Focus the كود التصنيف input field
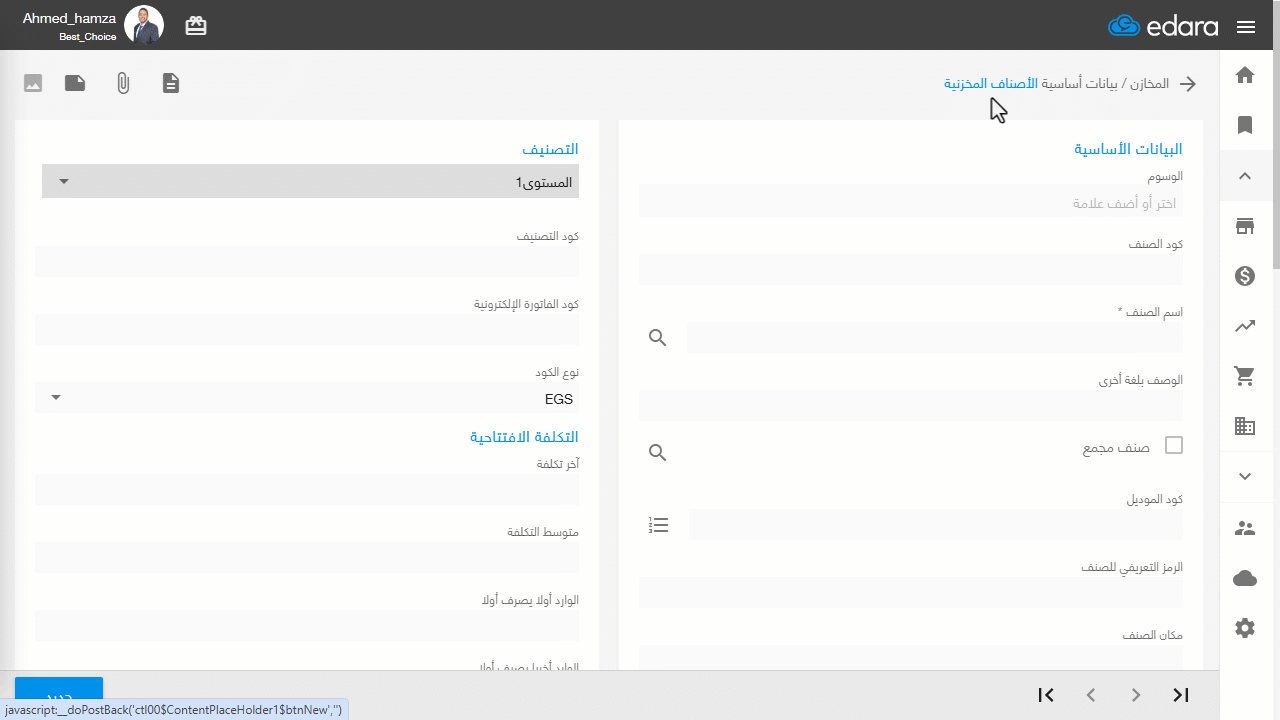The height and width of the screenshot is (720, 1280). (x=307, y=262)
